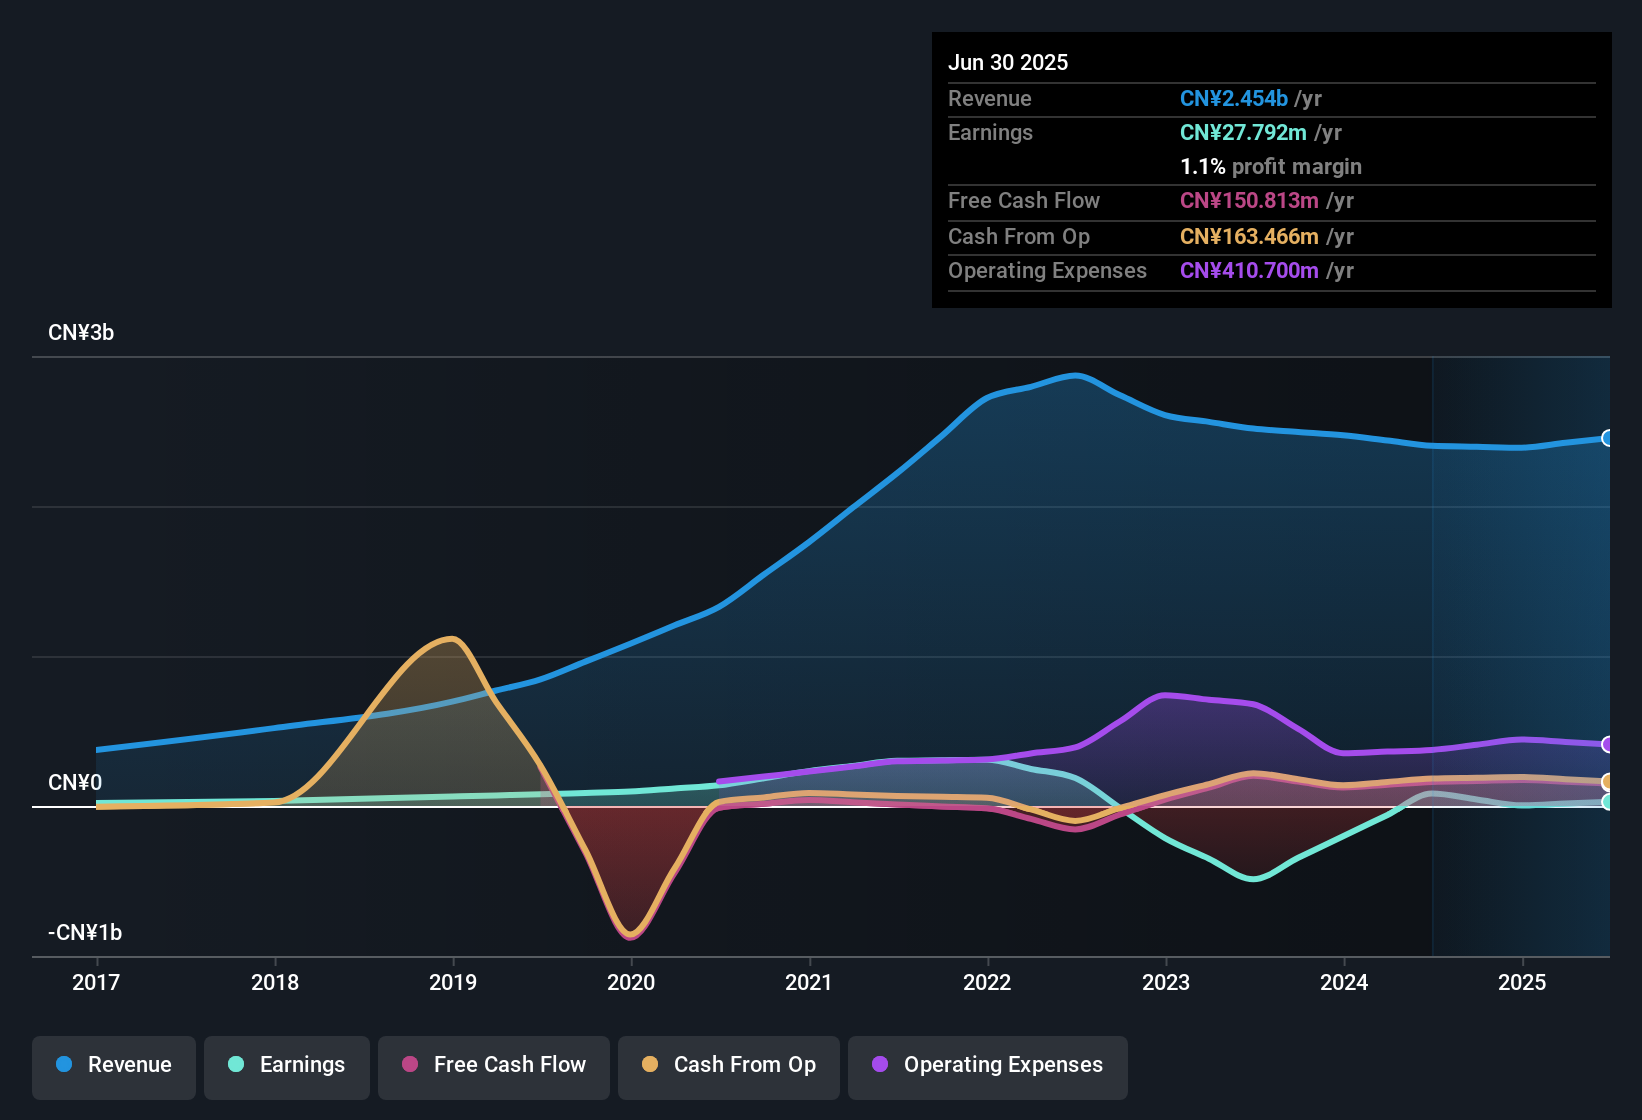Select the Revenue endpoint marker on the chart
The height and width of the screenshot is (1120, 1642).
(1607, 438)
